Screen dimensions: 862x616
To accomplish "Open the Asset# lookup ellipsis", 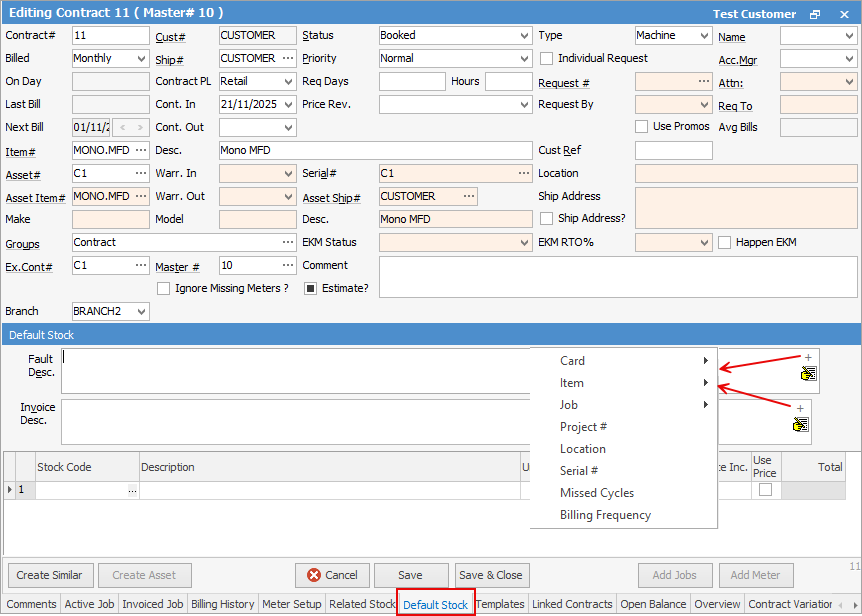I will (141, 173).
